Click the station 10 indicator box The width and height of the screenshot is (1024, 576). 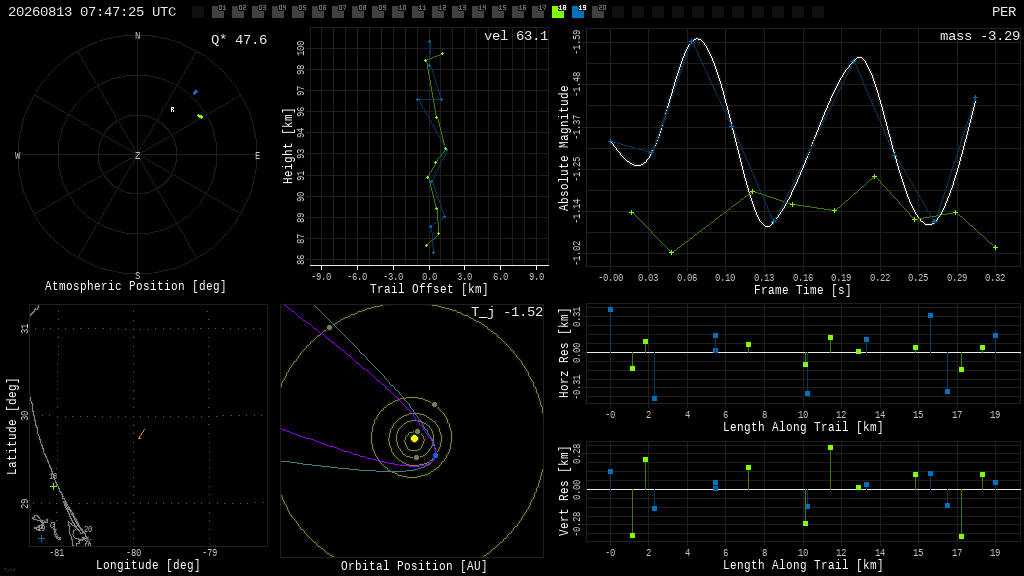(398, 11)
